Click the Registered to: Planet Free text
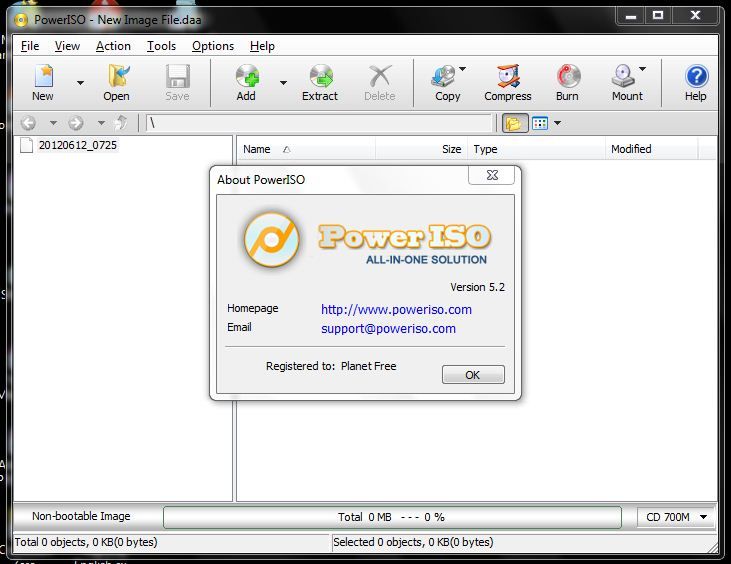The height and width of the screenshot is (564, 731). [331, 366]
